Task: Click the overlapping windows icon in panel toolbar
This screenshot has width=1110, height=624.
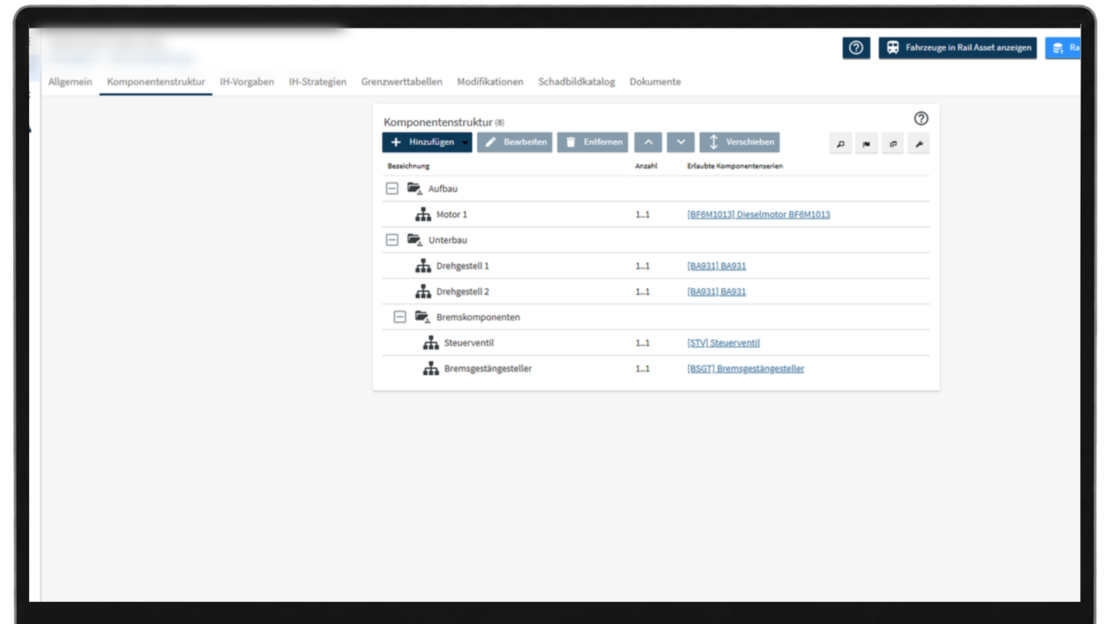Action: (x=893, y=144)
